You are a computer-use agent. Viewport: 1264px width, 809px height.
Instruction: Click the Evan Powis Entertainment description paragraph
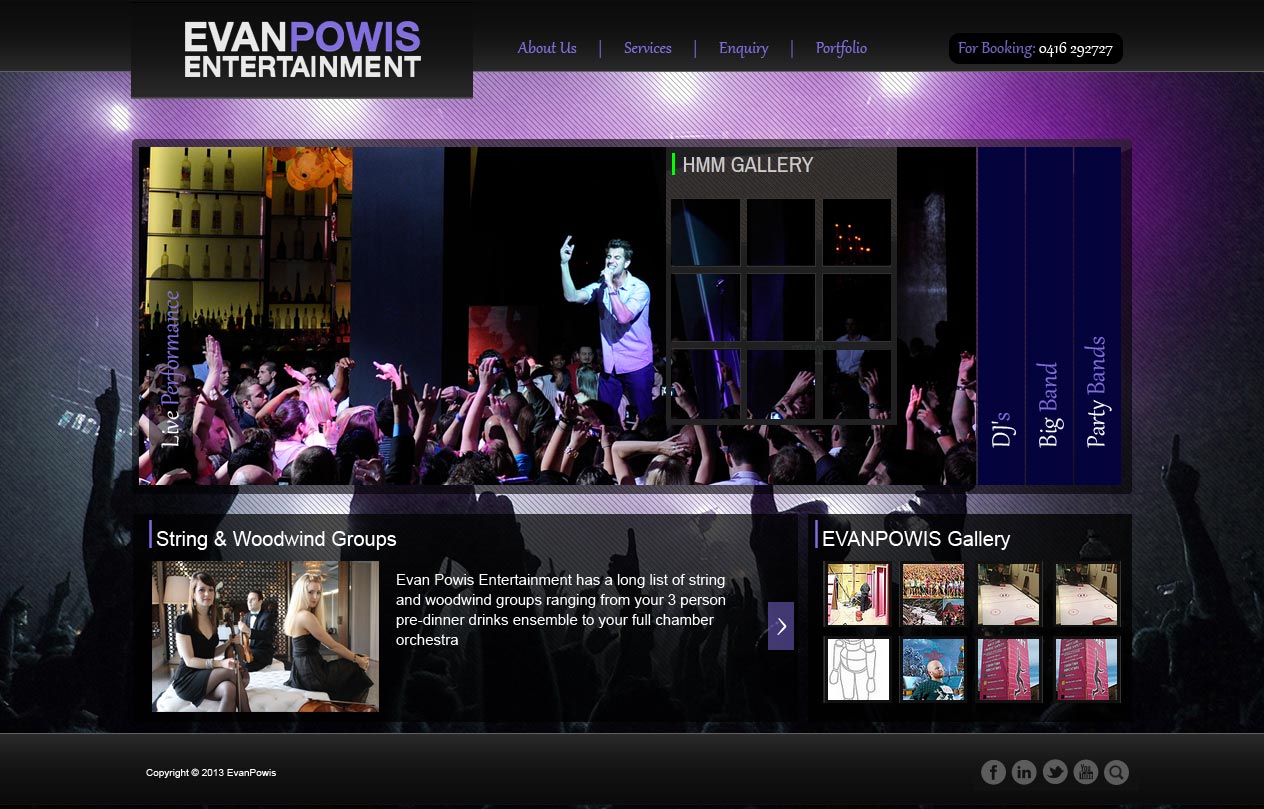561,610
